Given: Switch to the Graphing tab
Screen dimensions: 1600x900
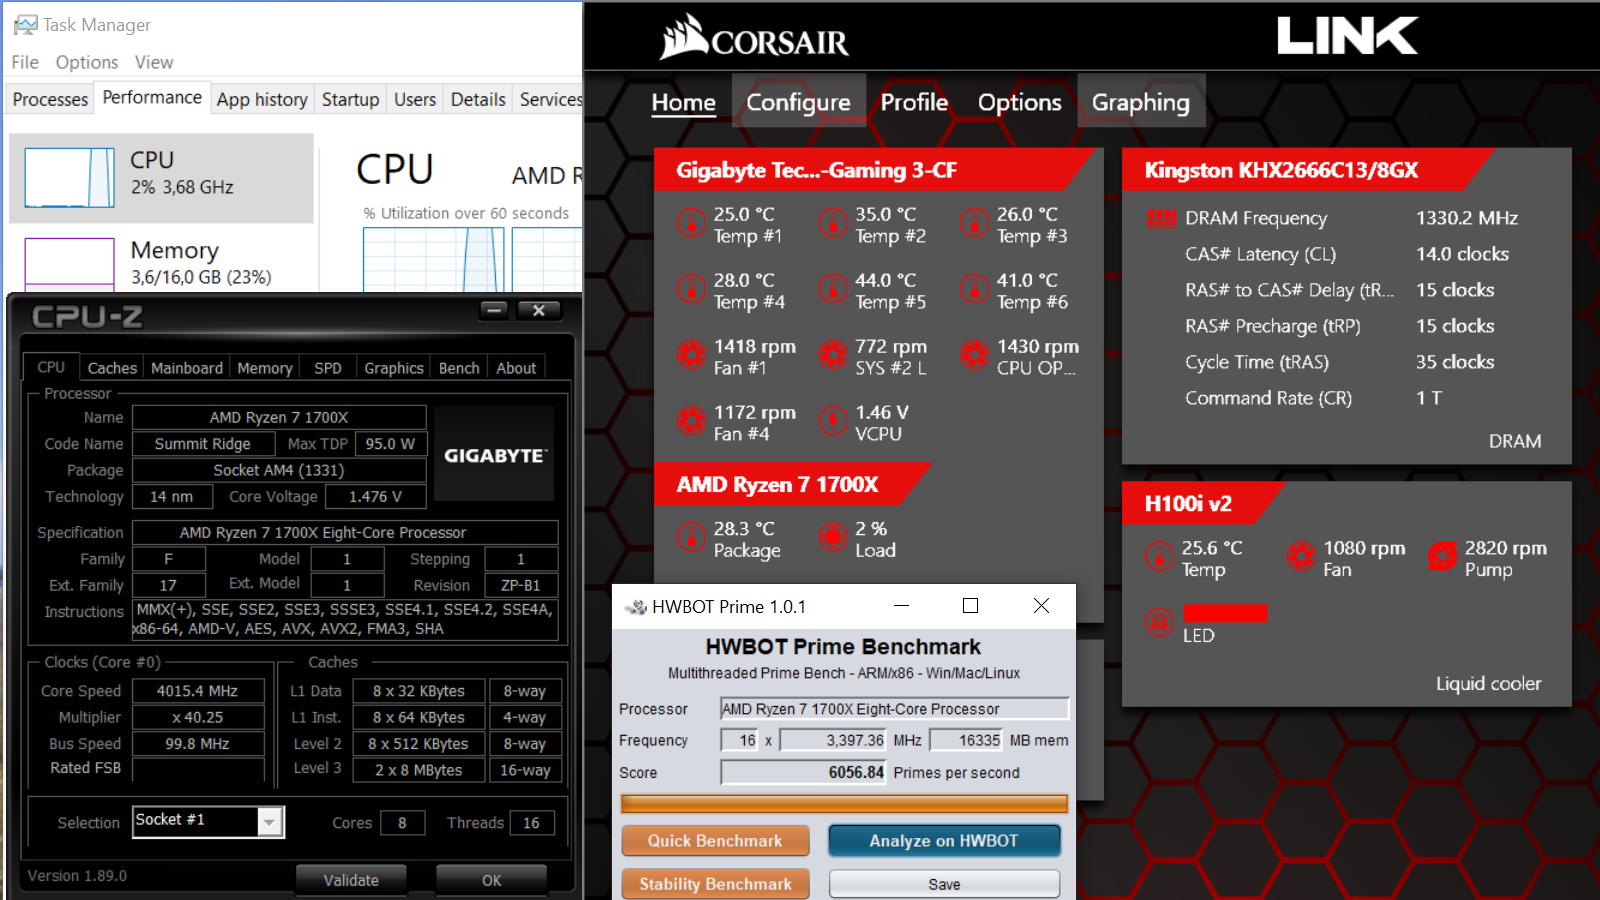Looking at the screenshot, I should tap(1140, 101).
